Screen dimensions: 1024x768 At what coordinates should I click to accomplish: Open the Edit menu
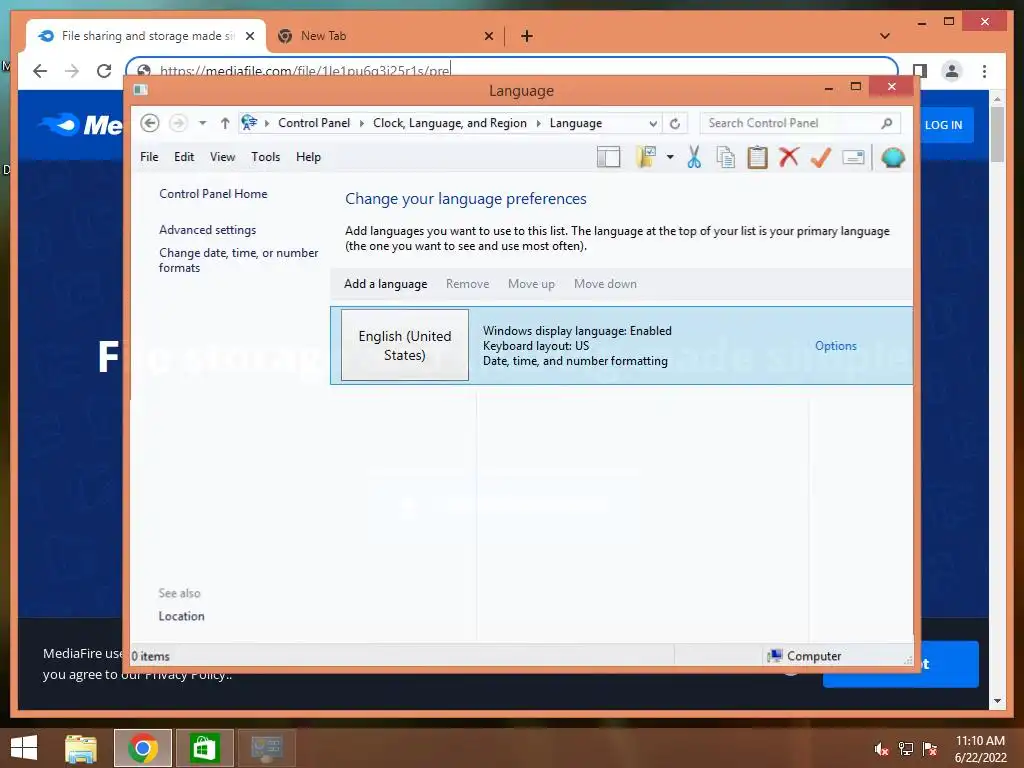[184, 157]
